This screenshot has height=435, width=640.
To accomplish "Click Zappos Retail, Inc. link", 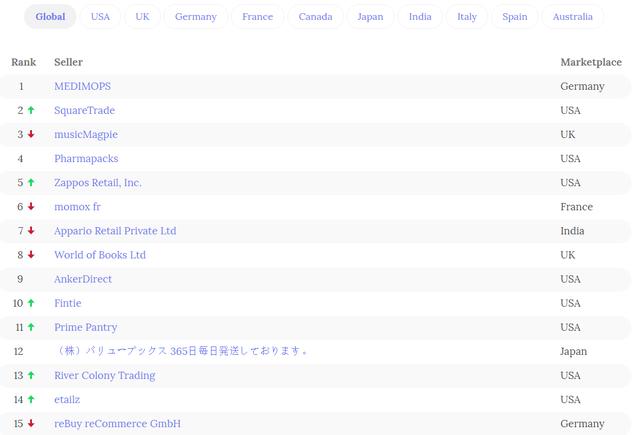I will point(98,183).
